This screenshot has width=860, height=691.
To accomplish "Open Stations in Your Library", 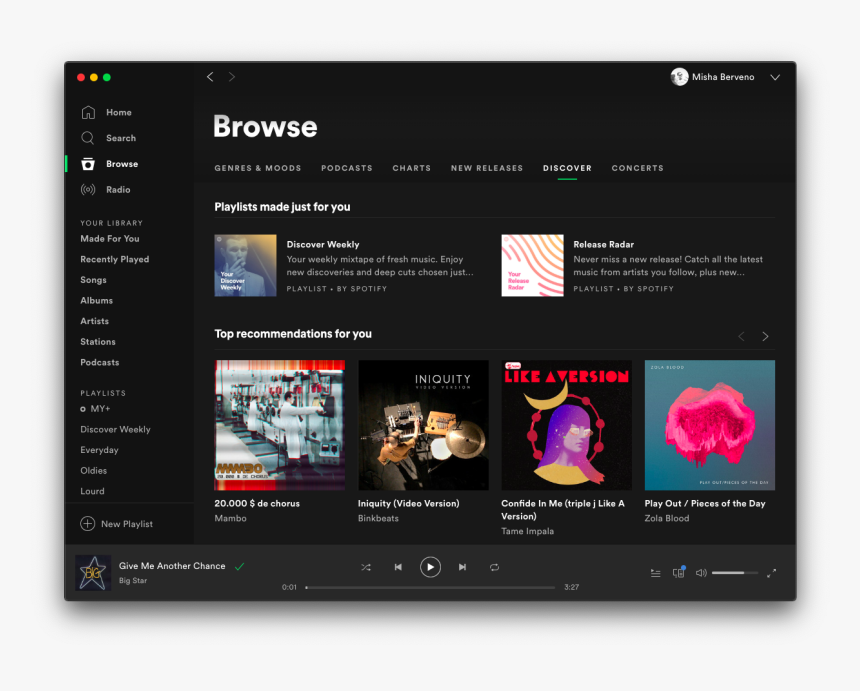I will point(98,342).
